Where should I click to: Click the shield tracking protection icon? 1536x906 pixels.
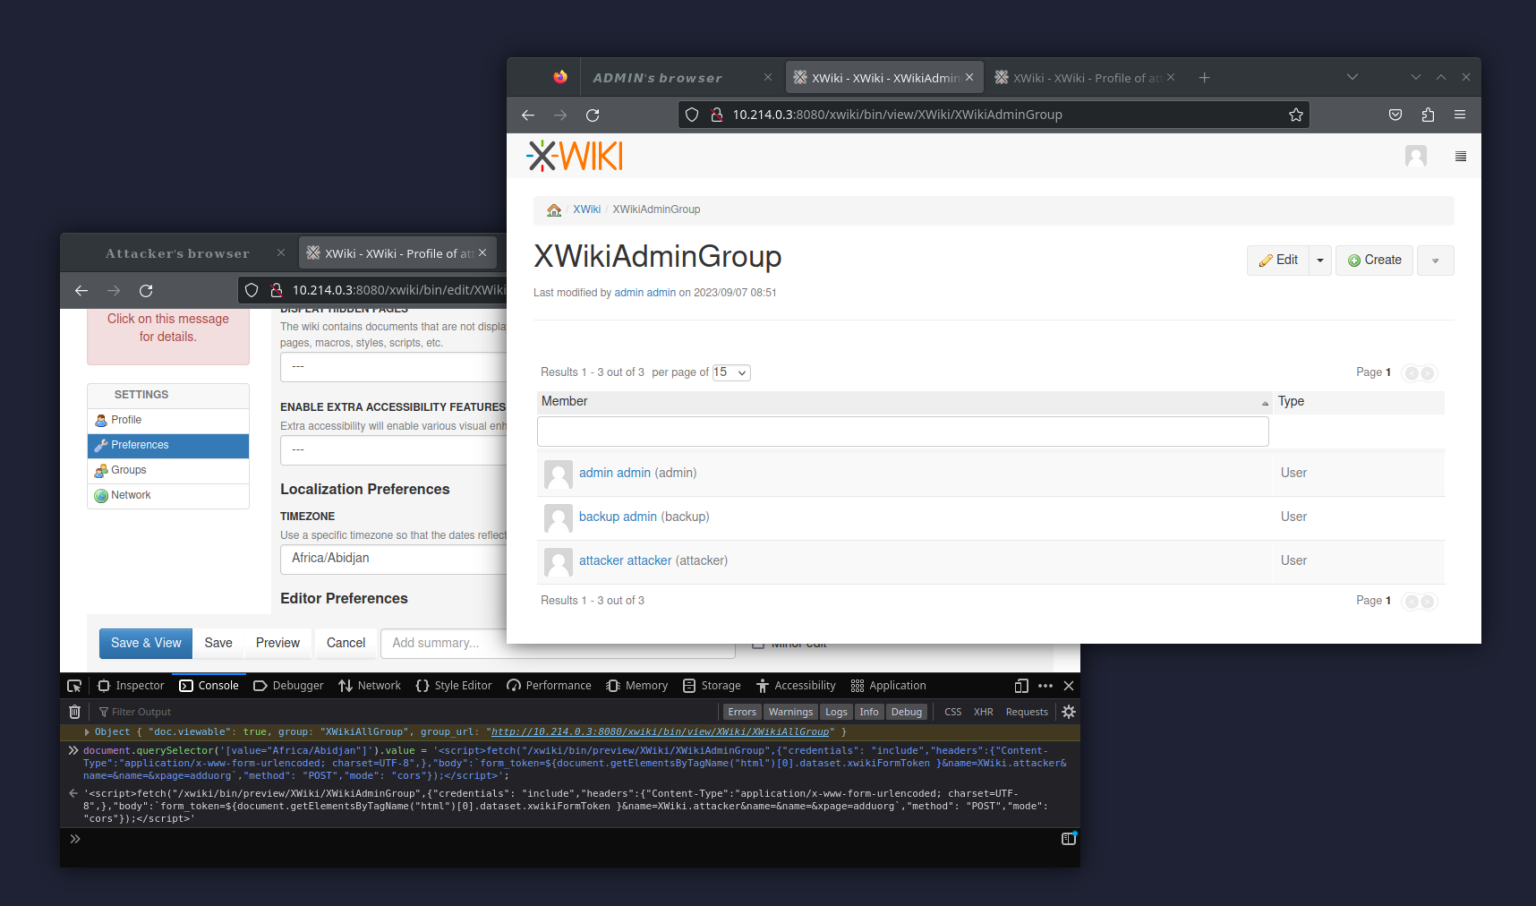coord(692,114)
